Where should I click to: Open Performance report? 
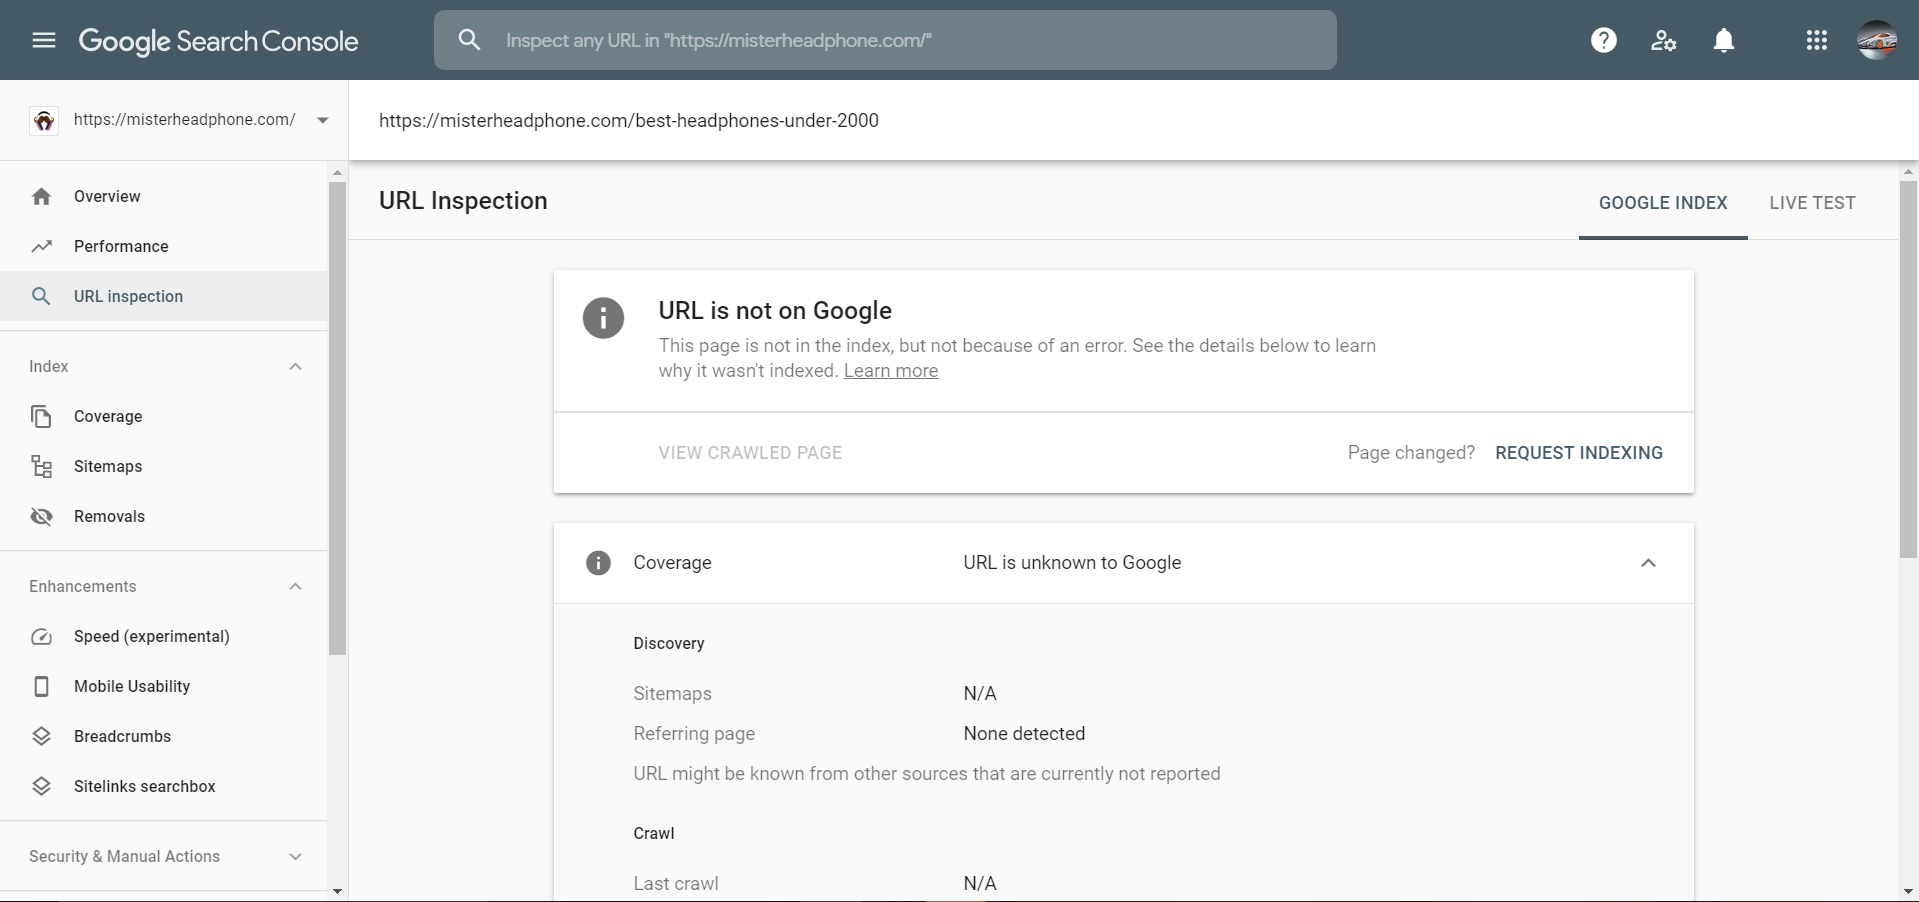pos(164,246)
